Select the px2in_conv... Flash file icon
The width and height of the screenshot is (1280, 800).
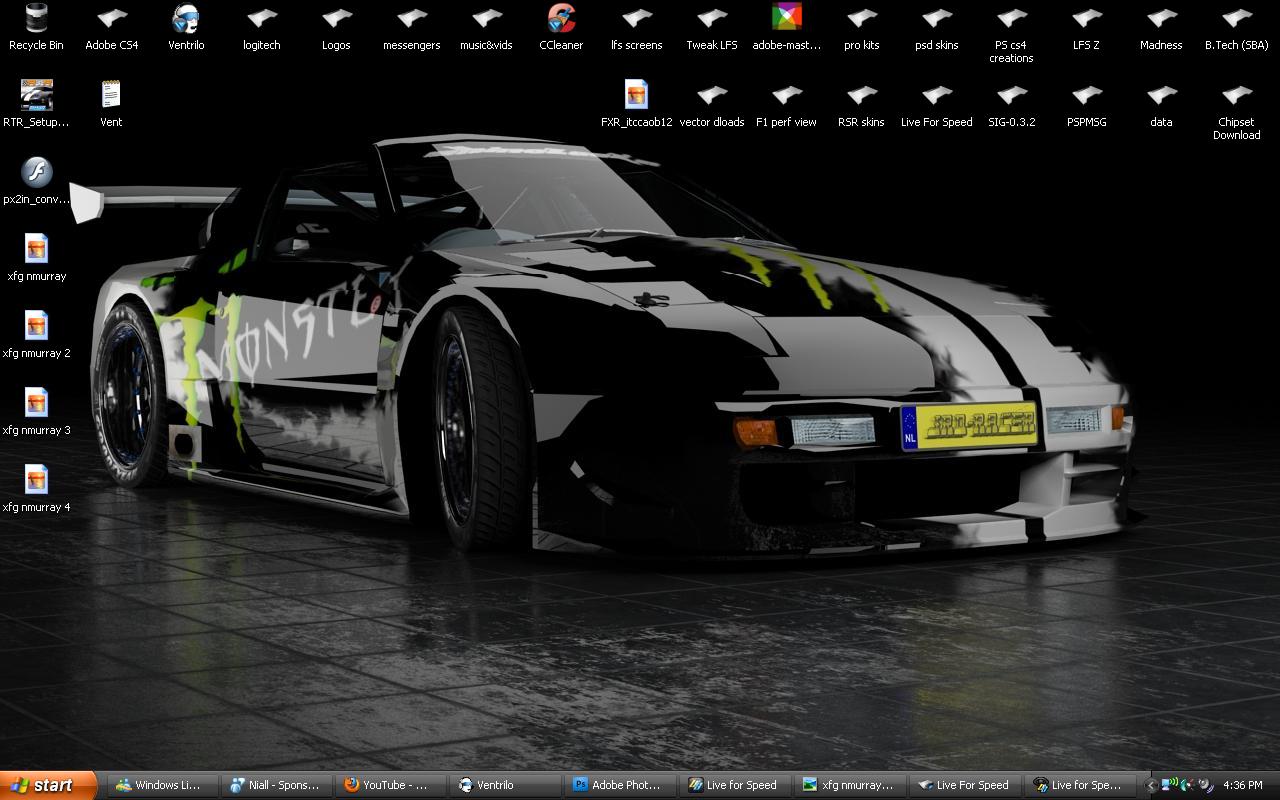pyautogui.click(x=36, y=181)
